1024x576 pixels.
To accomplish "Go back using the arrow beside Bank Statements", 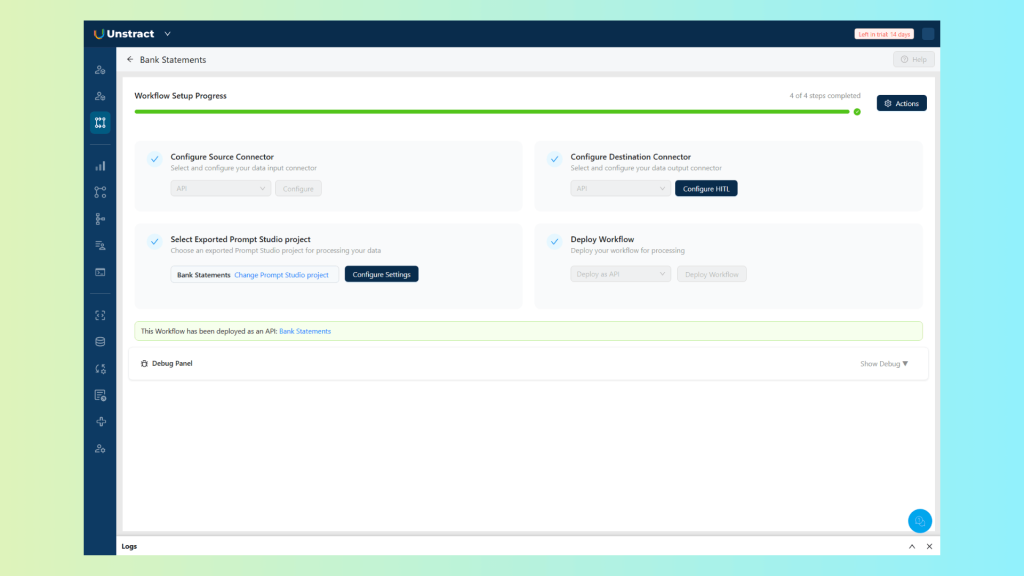I will [x=130, y=60].
